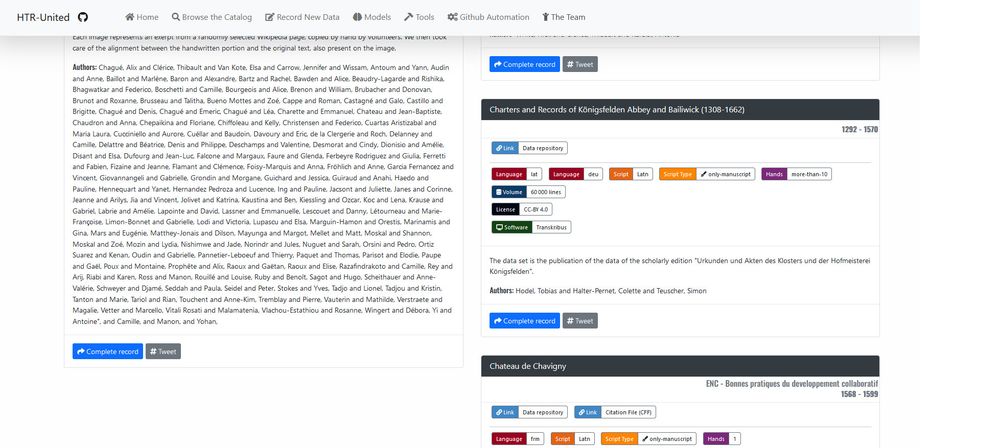
Task: Click the Script Latn badge in Chavigny card
Action: (572, 439)
